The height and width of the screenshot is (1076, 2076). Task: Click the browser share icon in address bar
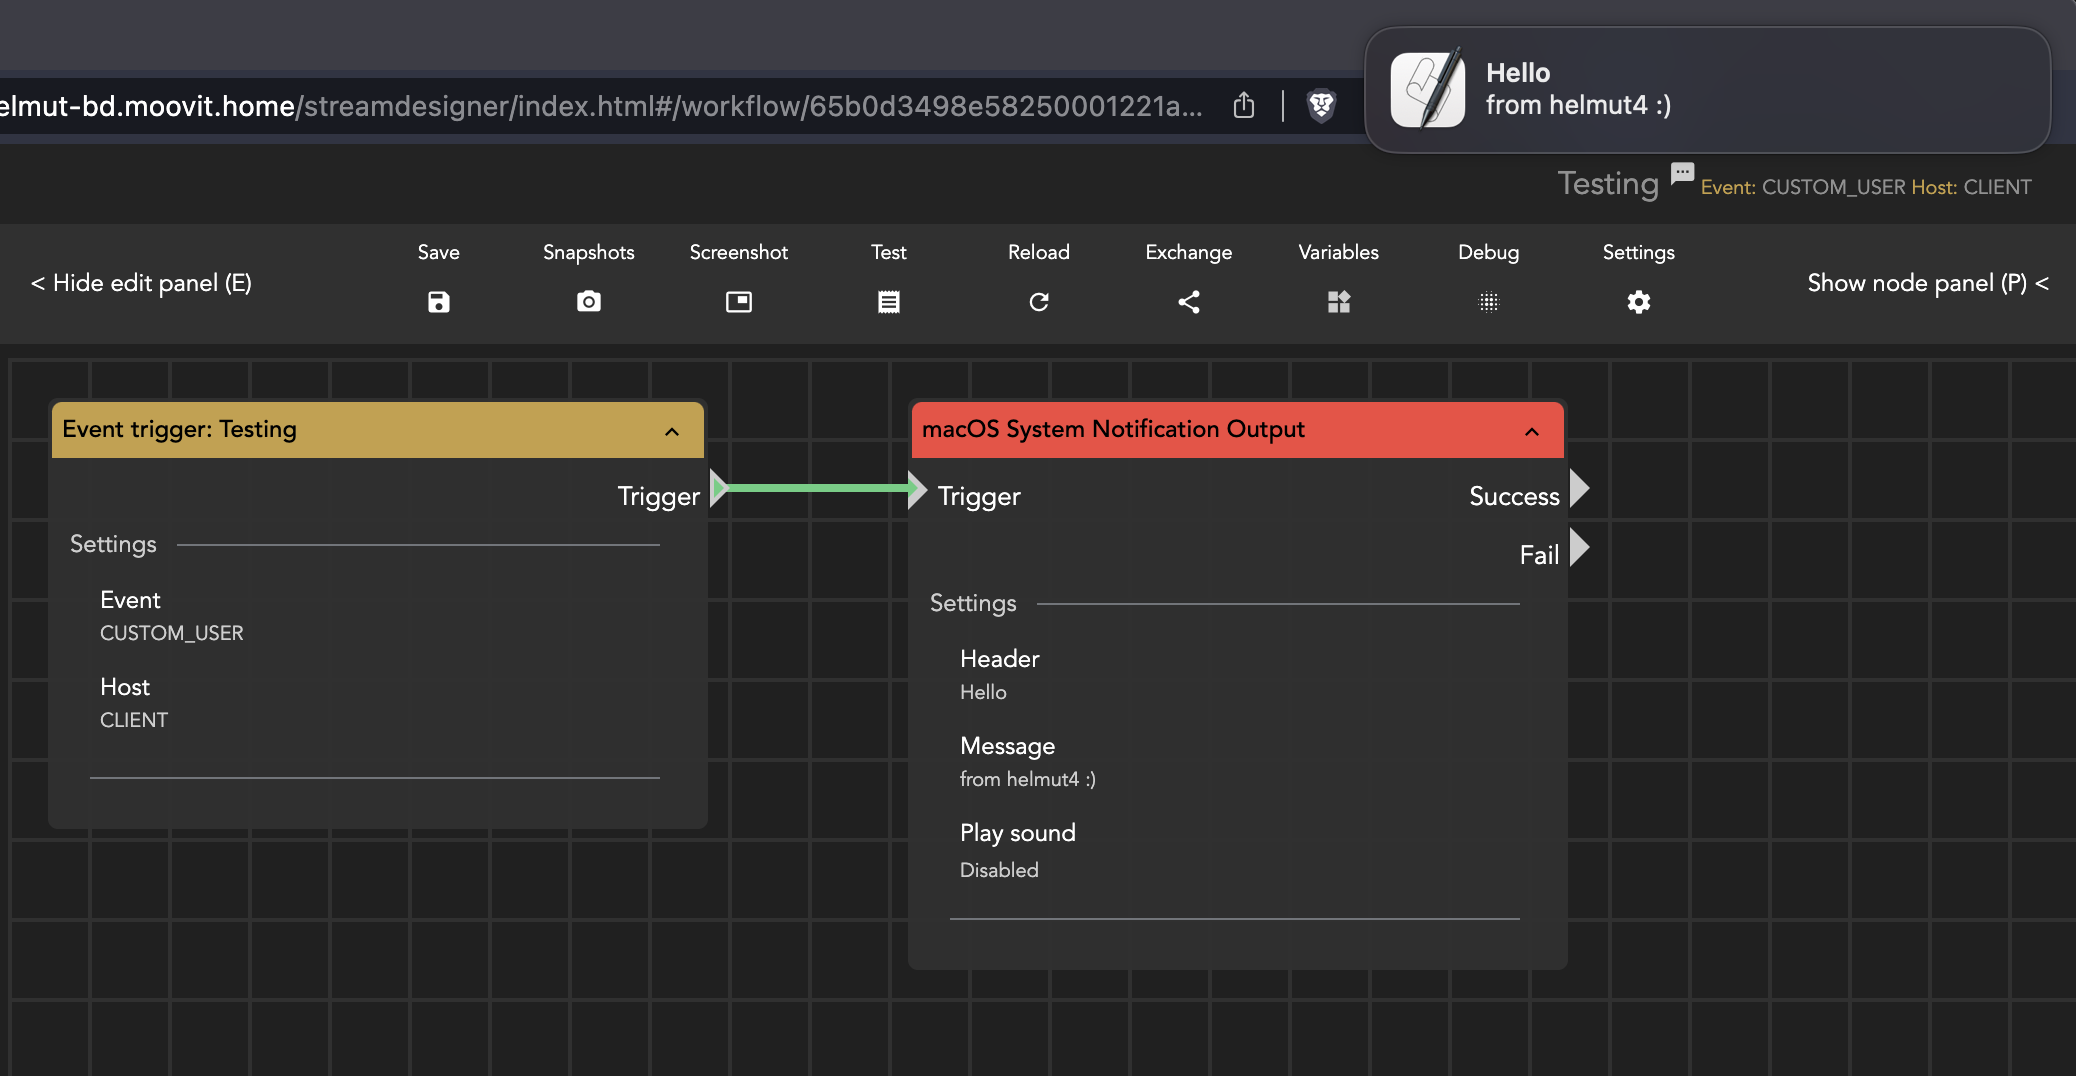pos(1244,105)
